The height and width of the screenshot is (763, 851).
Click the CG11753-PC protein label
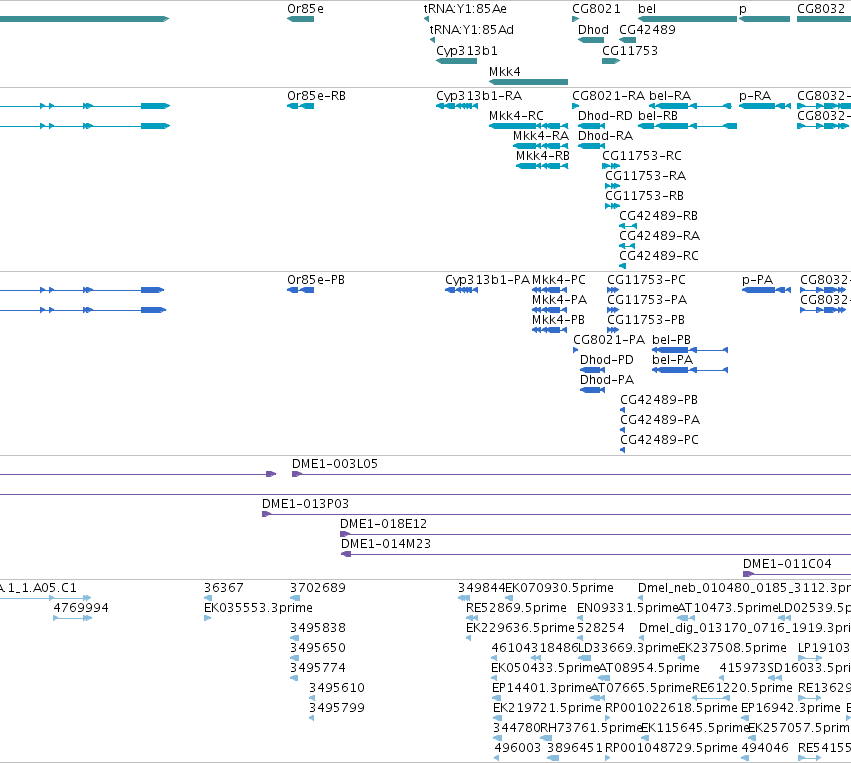point(646,280)
